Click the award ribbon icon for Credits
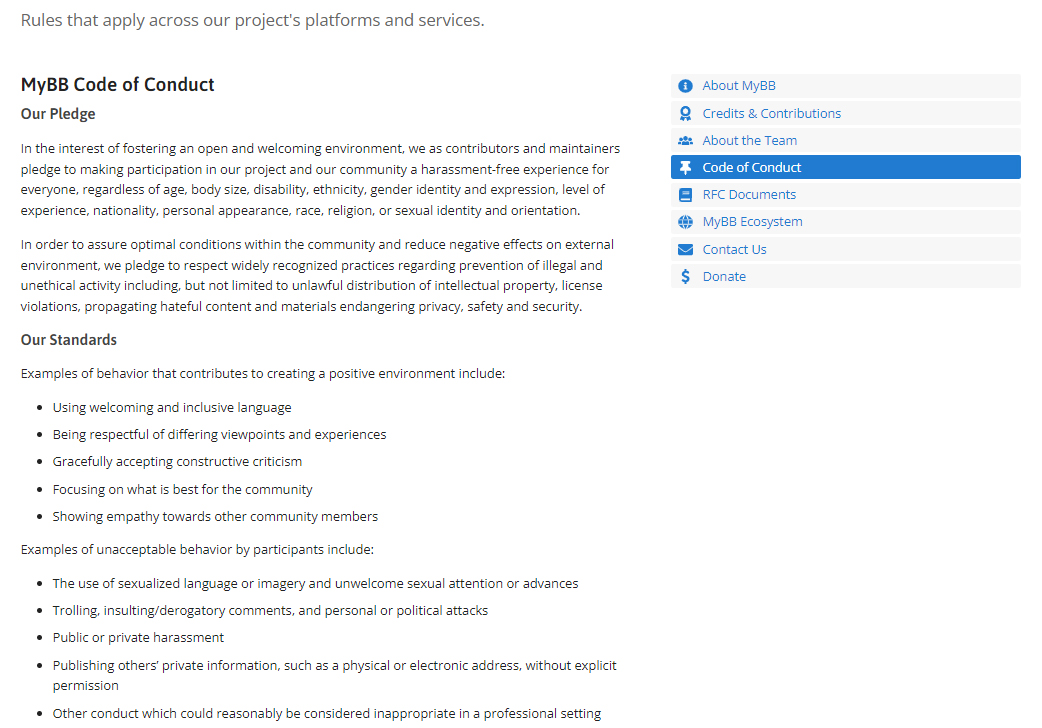Screen dimensions: 1042x728 pyautogui.click(x=685, y=114)
